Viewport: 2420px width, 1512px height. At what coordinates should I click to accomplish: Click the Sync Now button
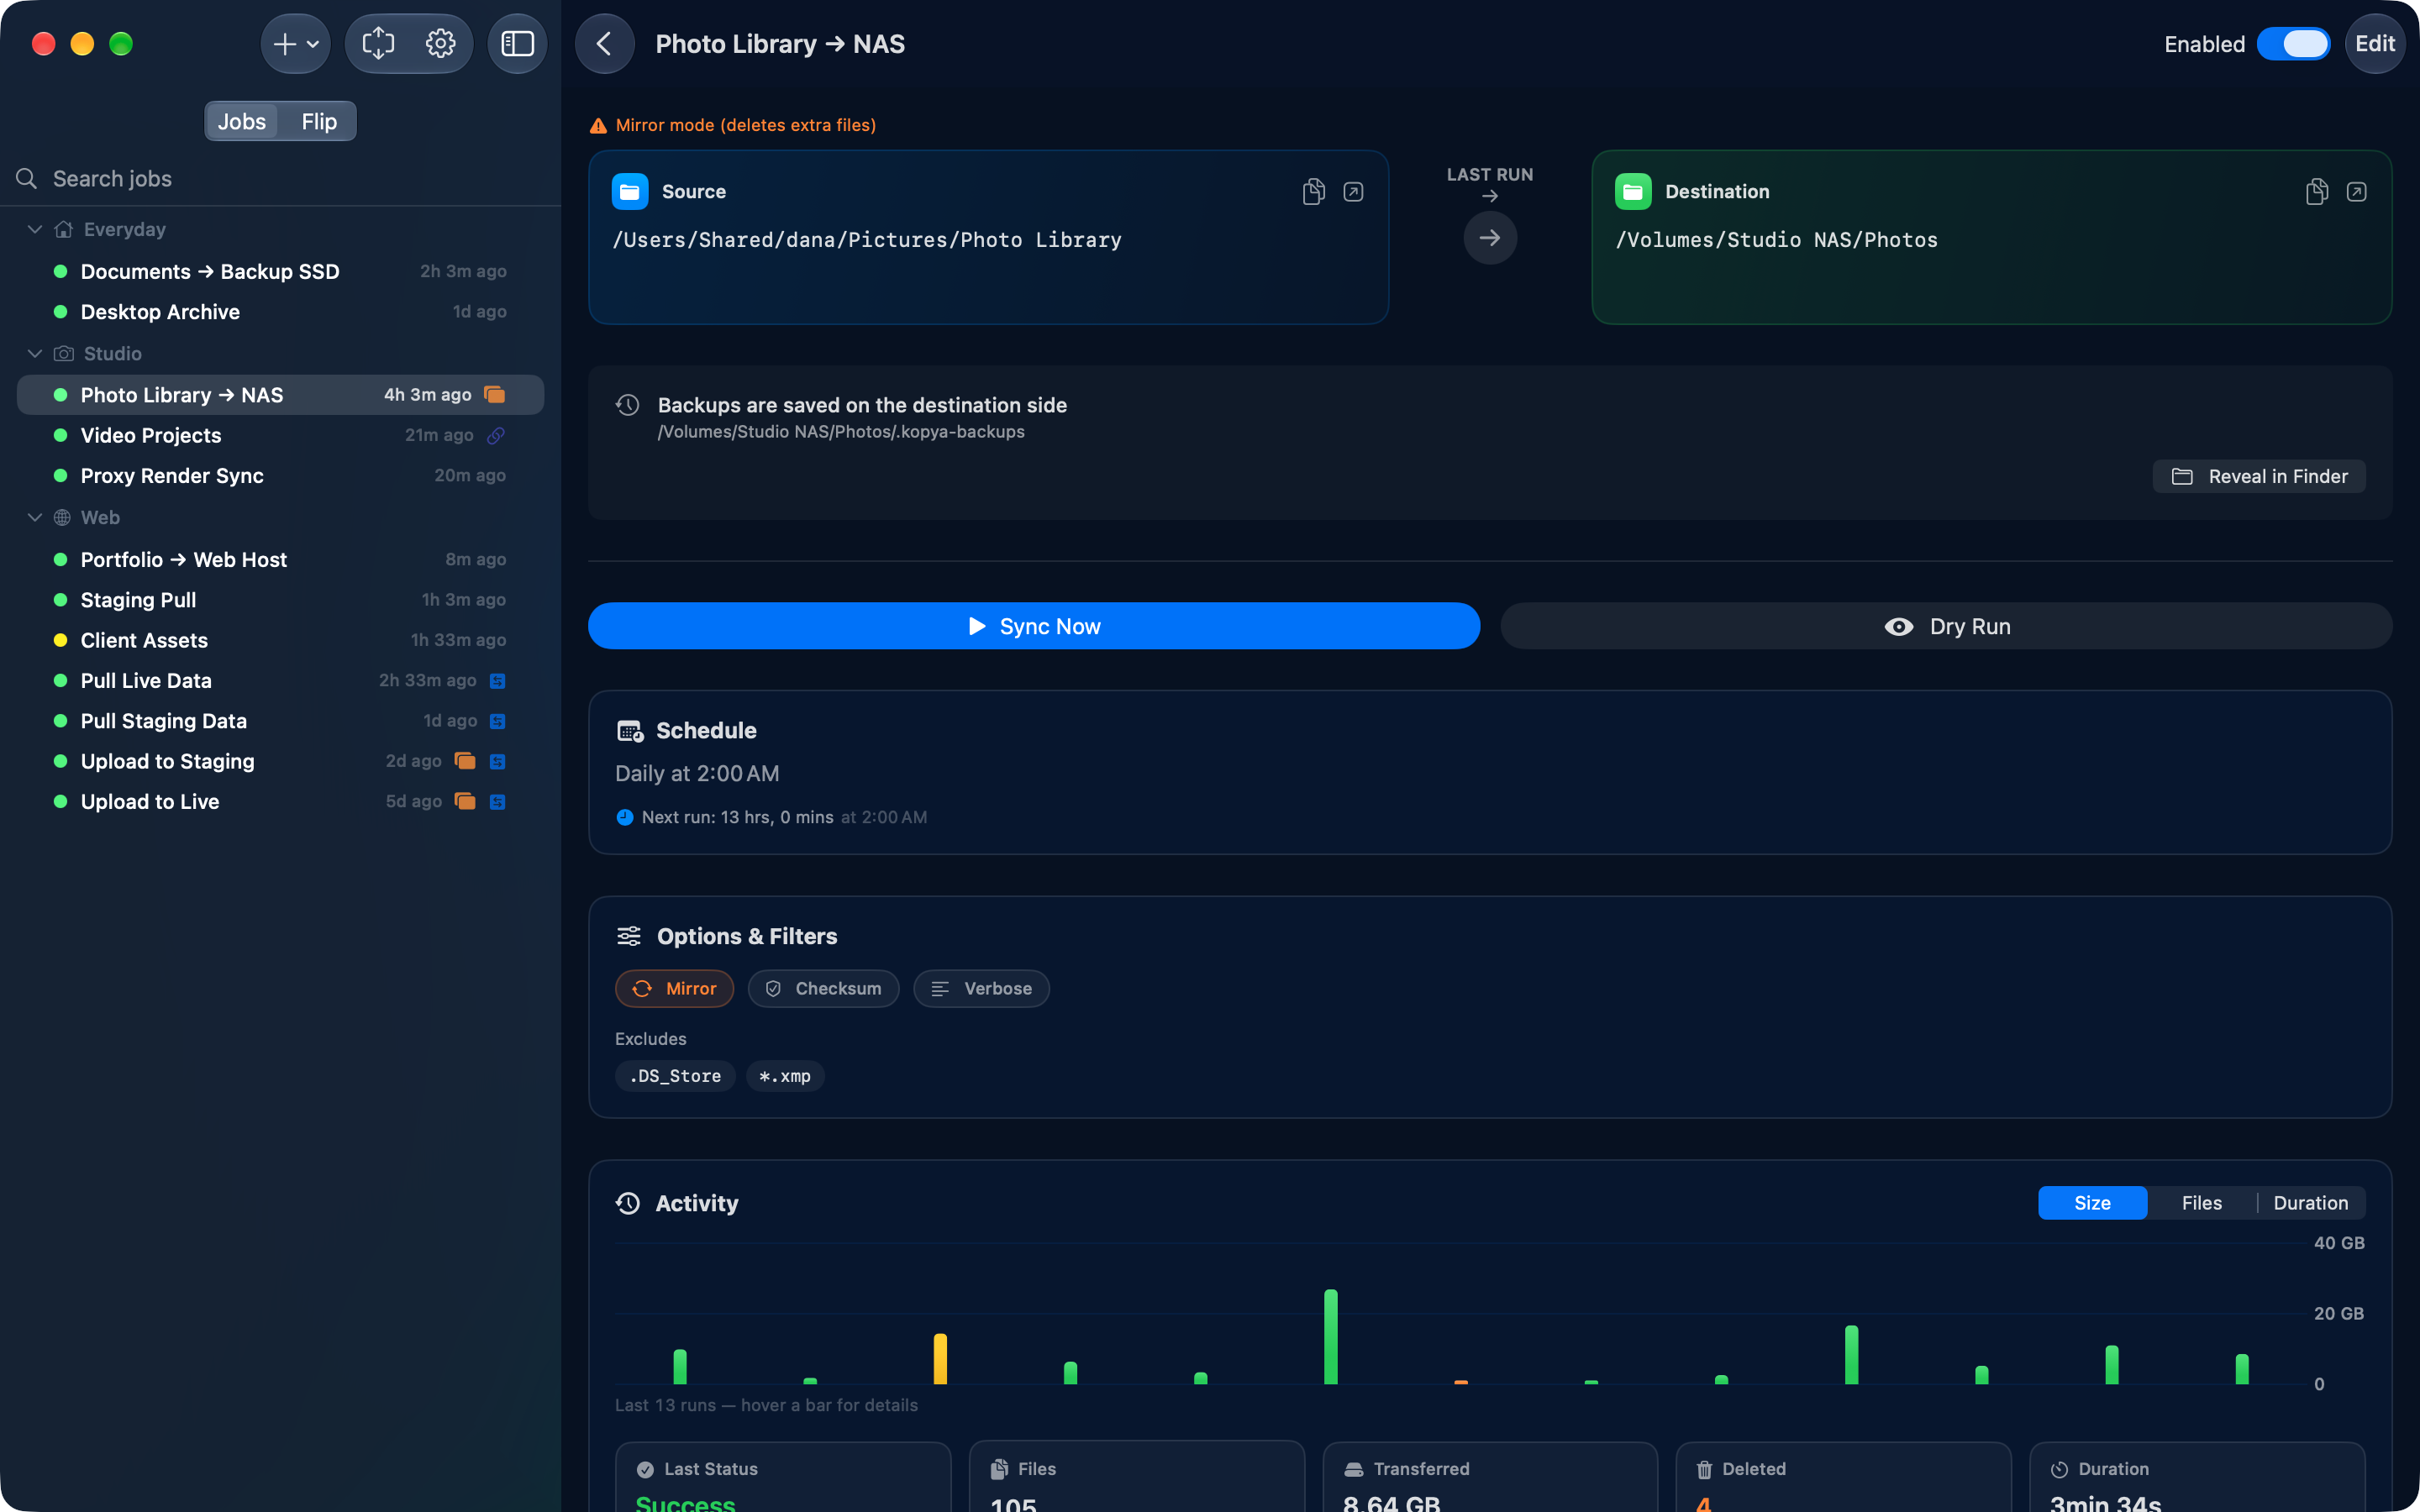1034,626
